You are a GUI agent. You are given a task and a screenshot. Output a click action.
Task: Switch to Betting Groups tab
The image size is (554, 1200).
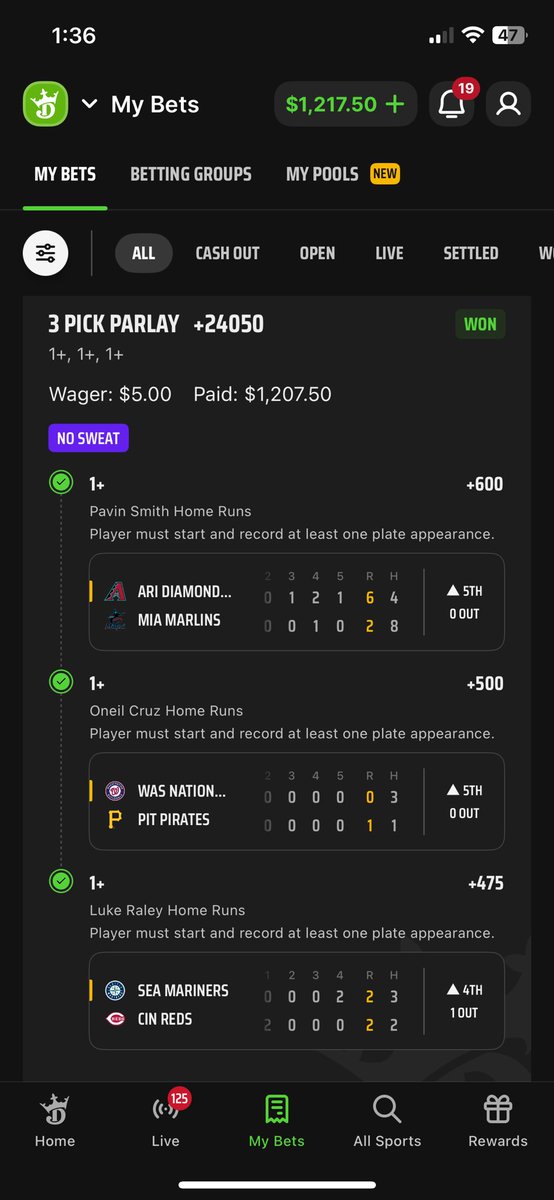(191, 174)
